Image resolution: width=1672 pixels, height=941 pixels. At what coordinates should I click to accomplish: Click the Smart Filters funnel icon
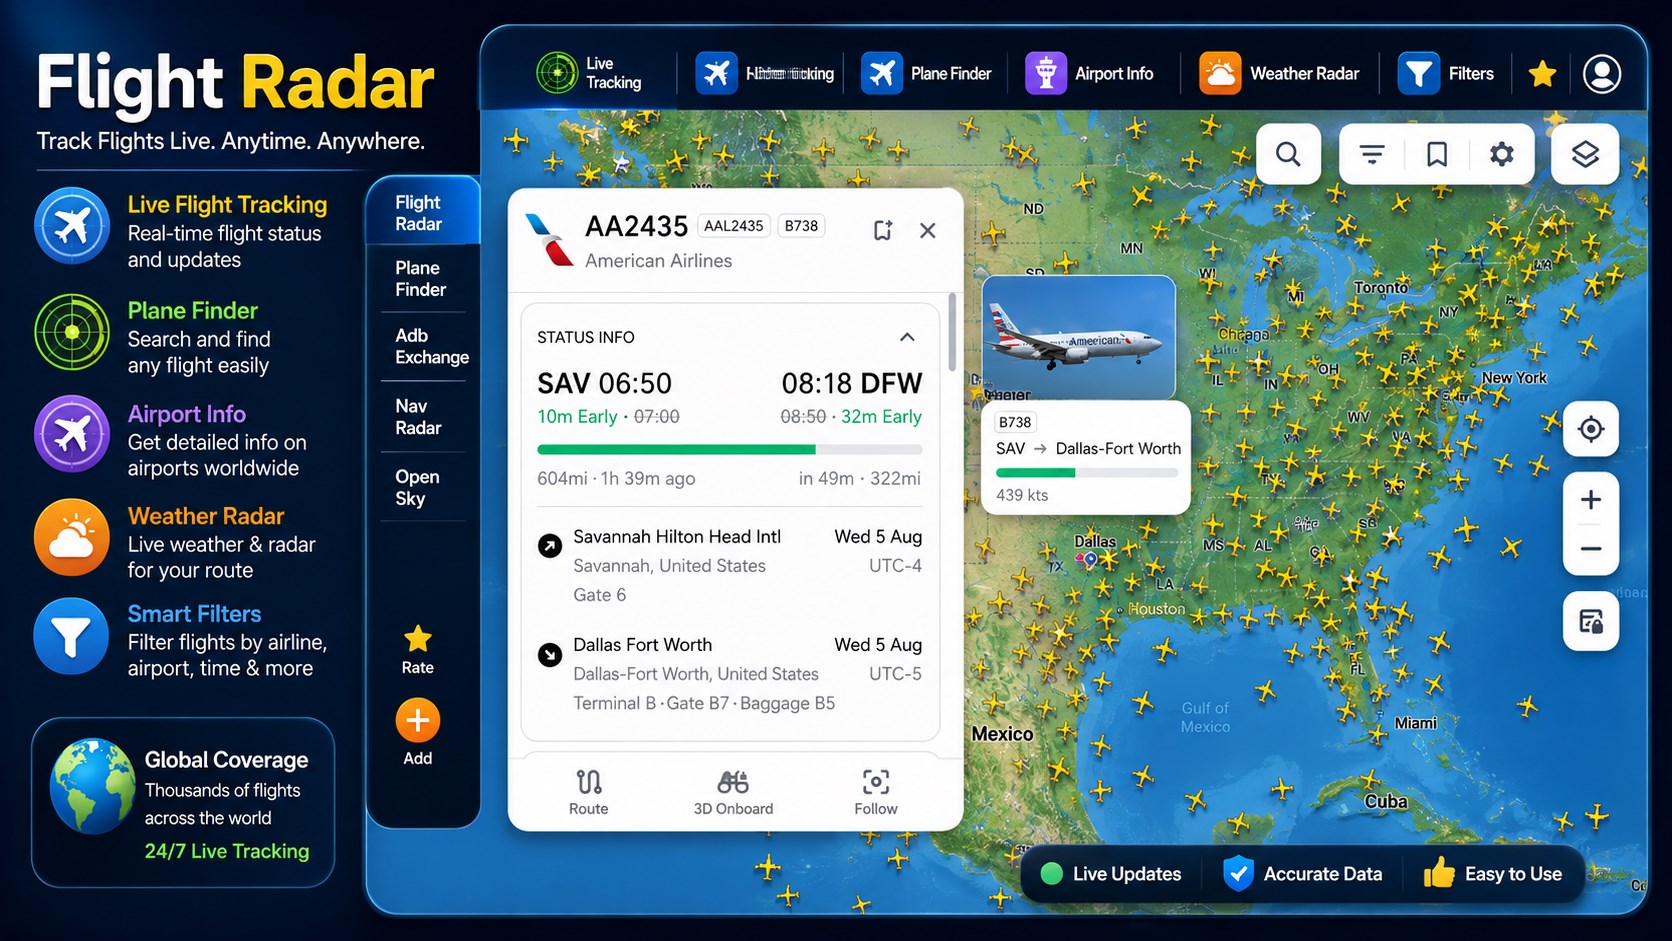pyautogui.click(x=71, y=636)
